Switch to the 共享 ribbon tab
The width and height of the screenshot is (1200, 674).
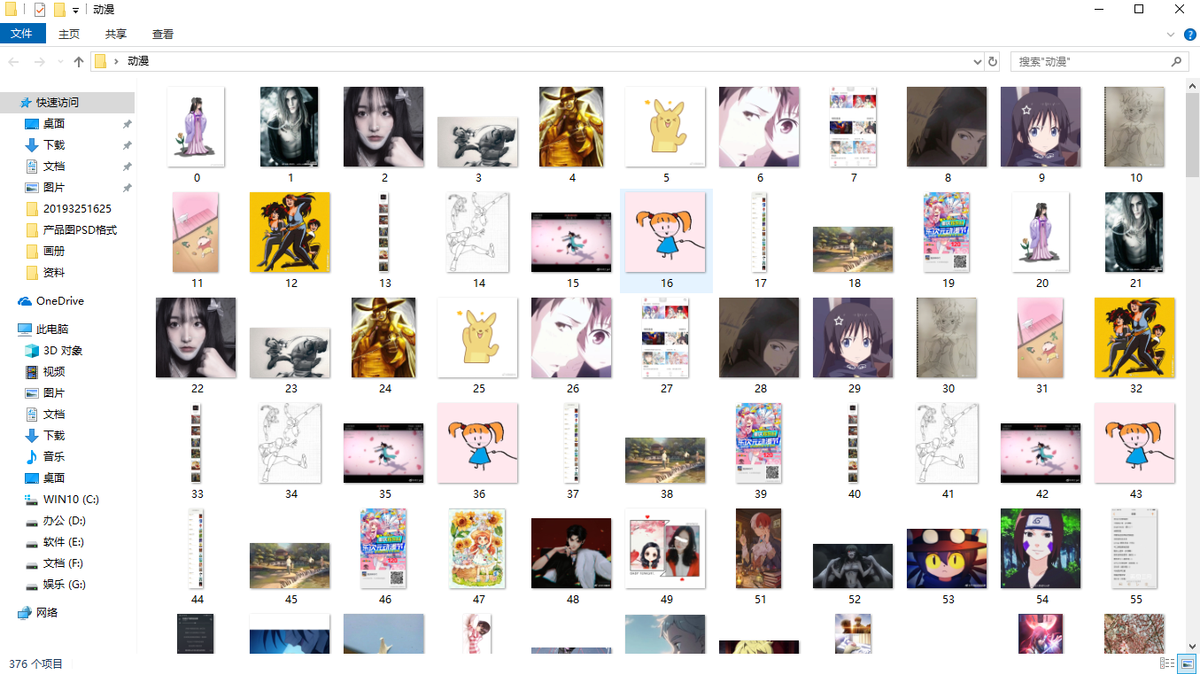[x=116, y=34]
